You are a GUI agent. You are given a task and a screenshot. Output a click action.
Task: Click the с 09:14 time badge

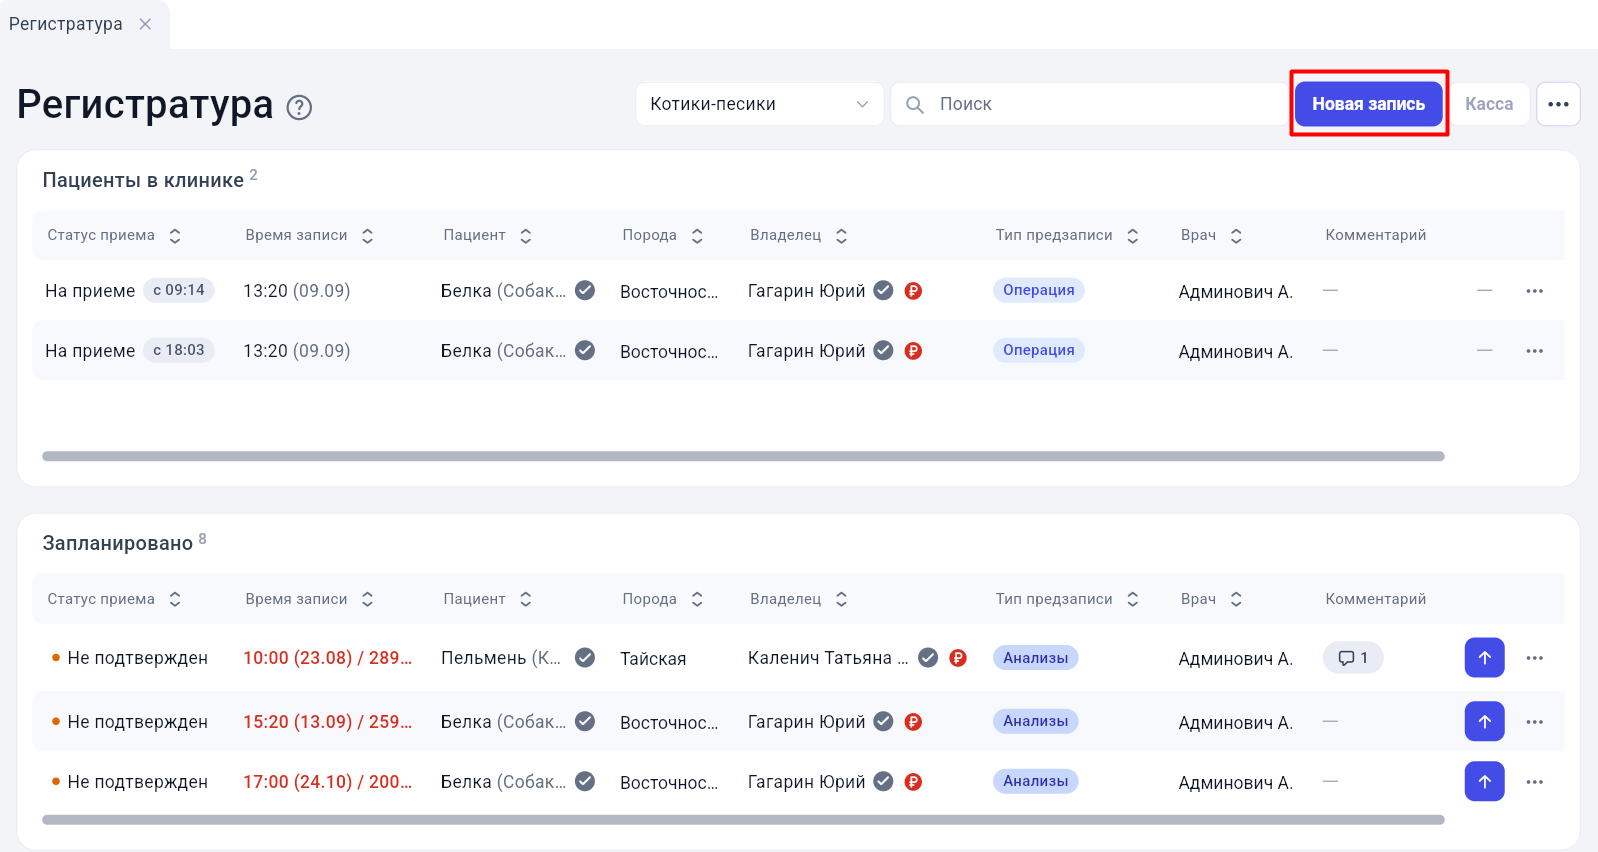[179, 290]
